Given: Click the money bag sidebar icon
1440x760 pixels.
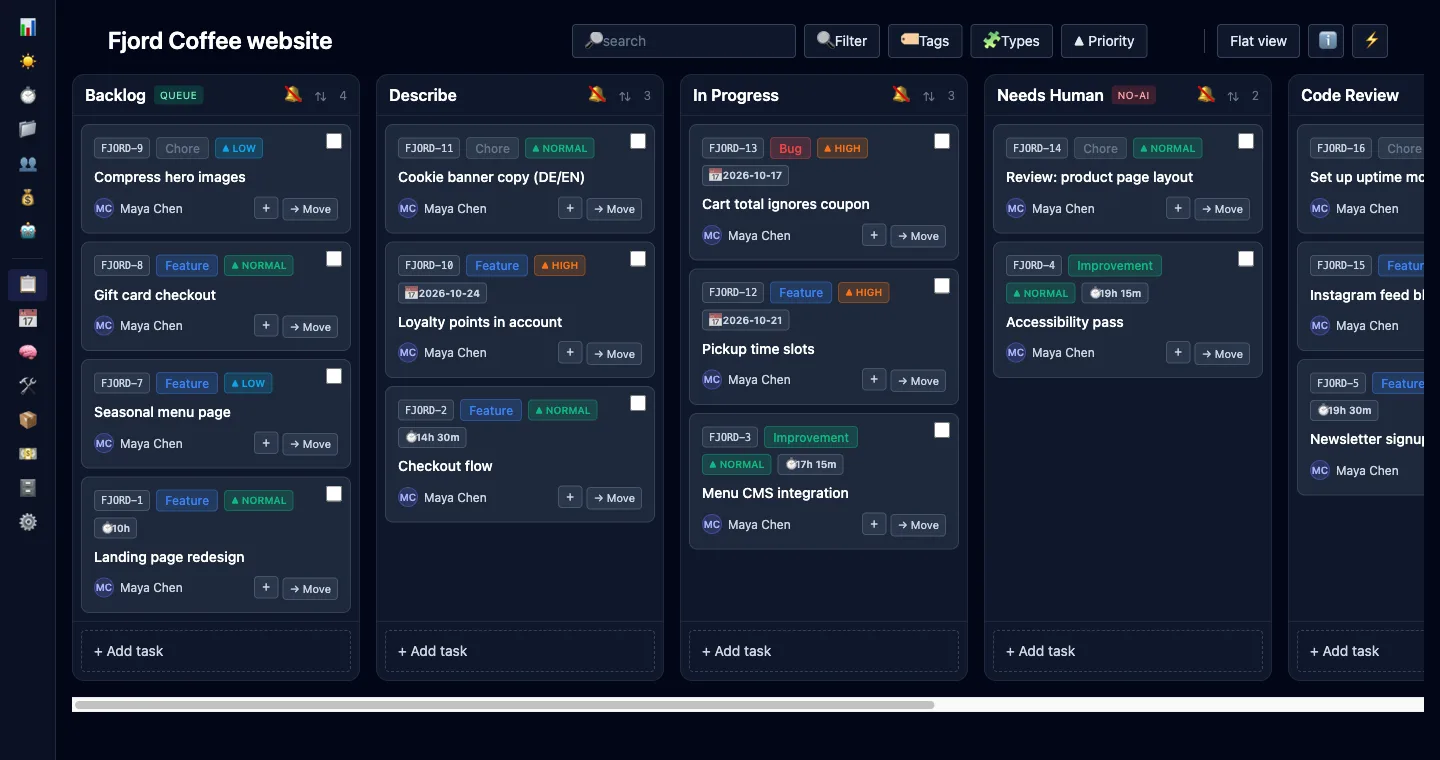Looking at the screenshot, I should (x=28, y=197).
